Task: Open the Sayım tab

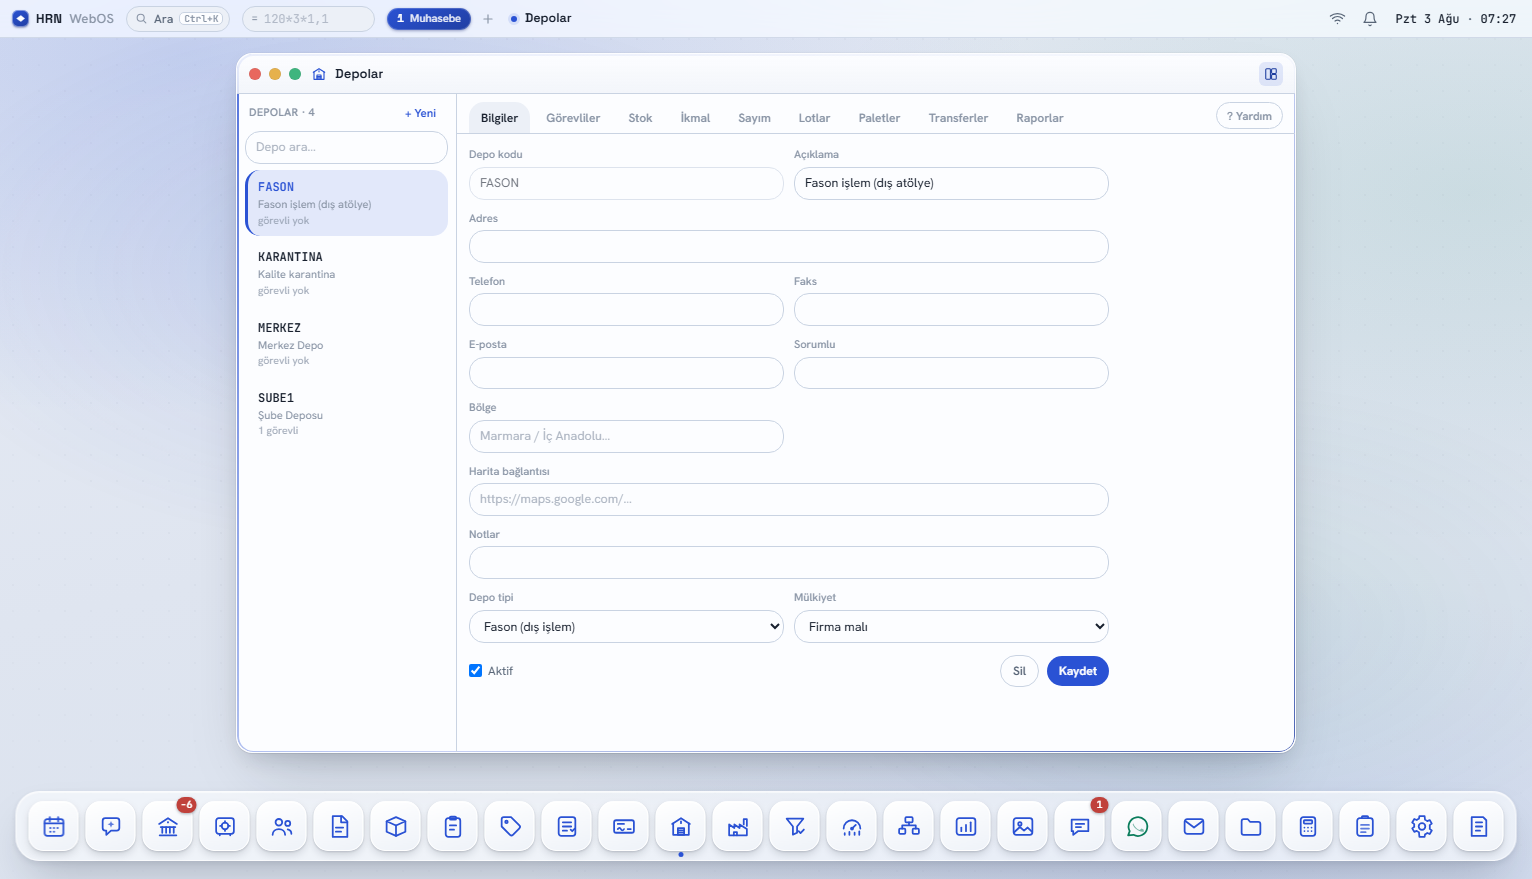Action: tap(754, 118)
